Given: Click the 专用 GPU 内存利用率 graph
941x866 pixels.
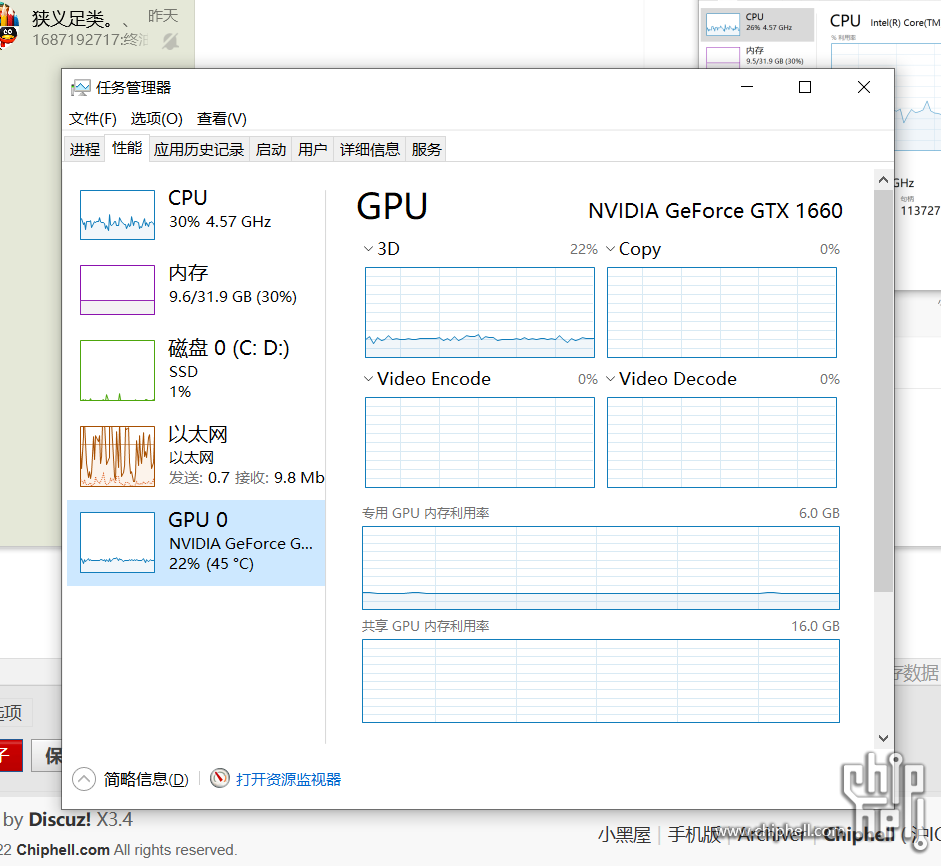Looking at the screenshot, I should click(x=601, y=568).
